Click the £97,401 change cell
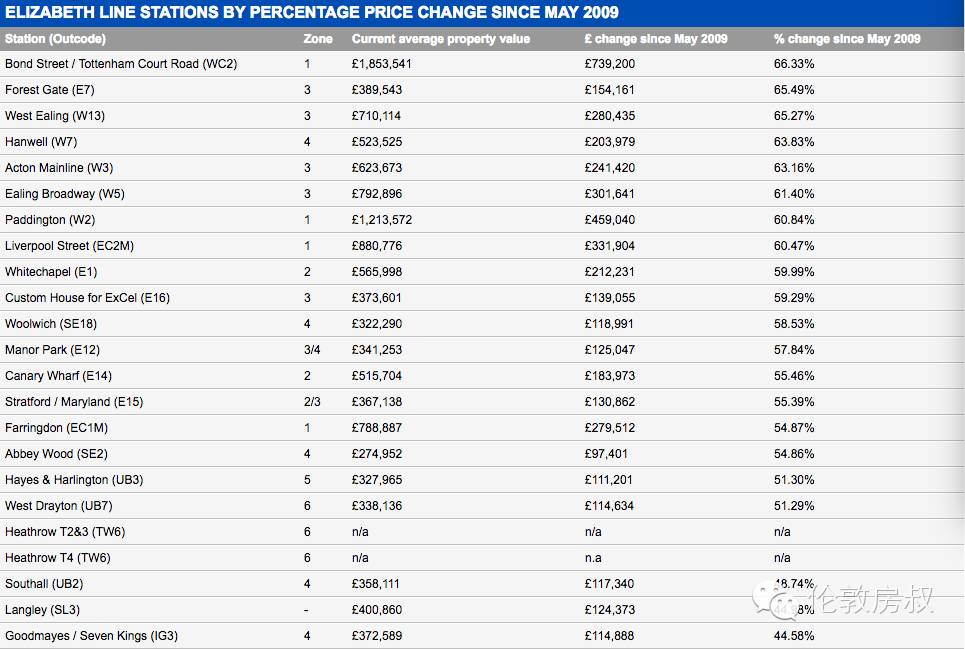The height and width of the screenshot is (649, 965). click(x=606, y=454)
